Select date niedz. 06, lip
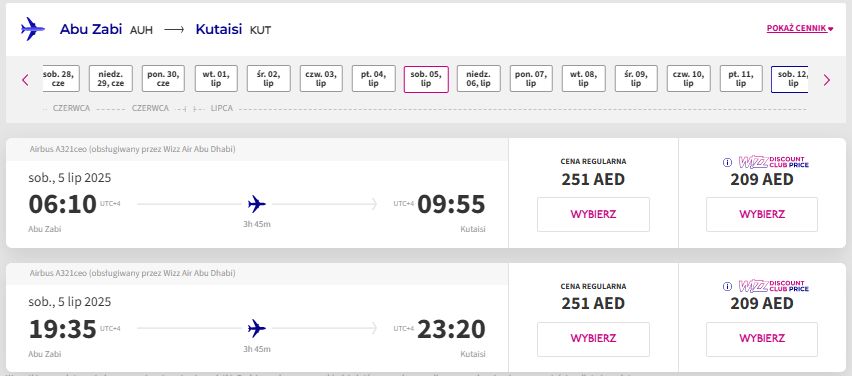Screen dimensions: 852x376 pos(478,79)
